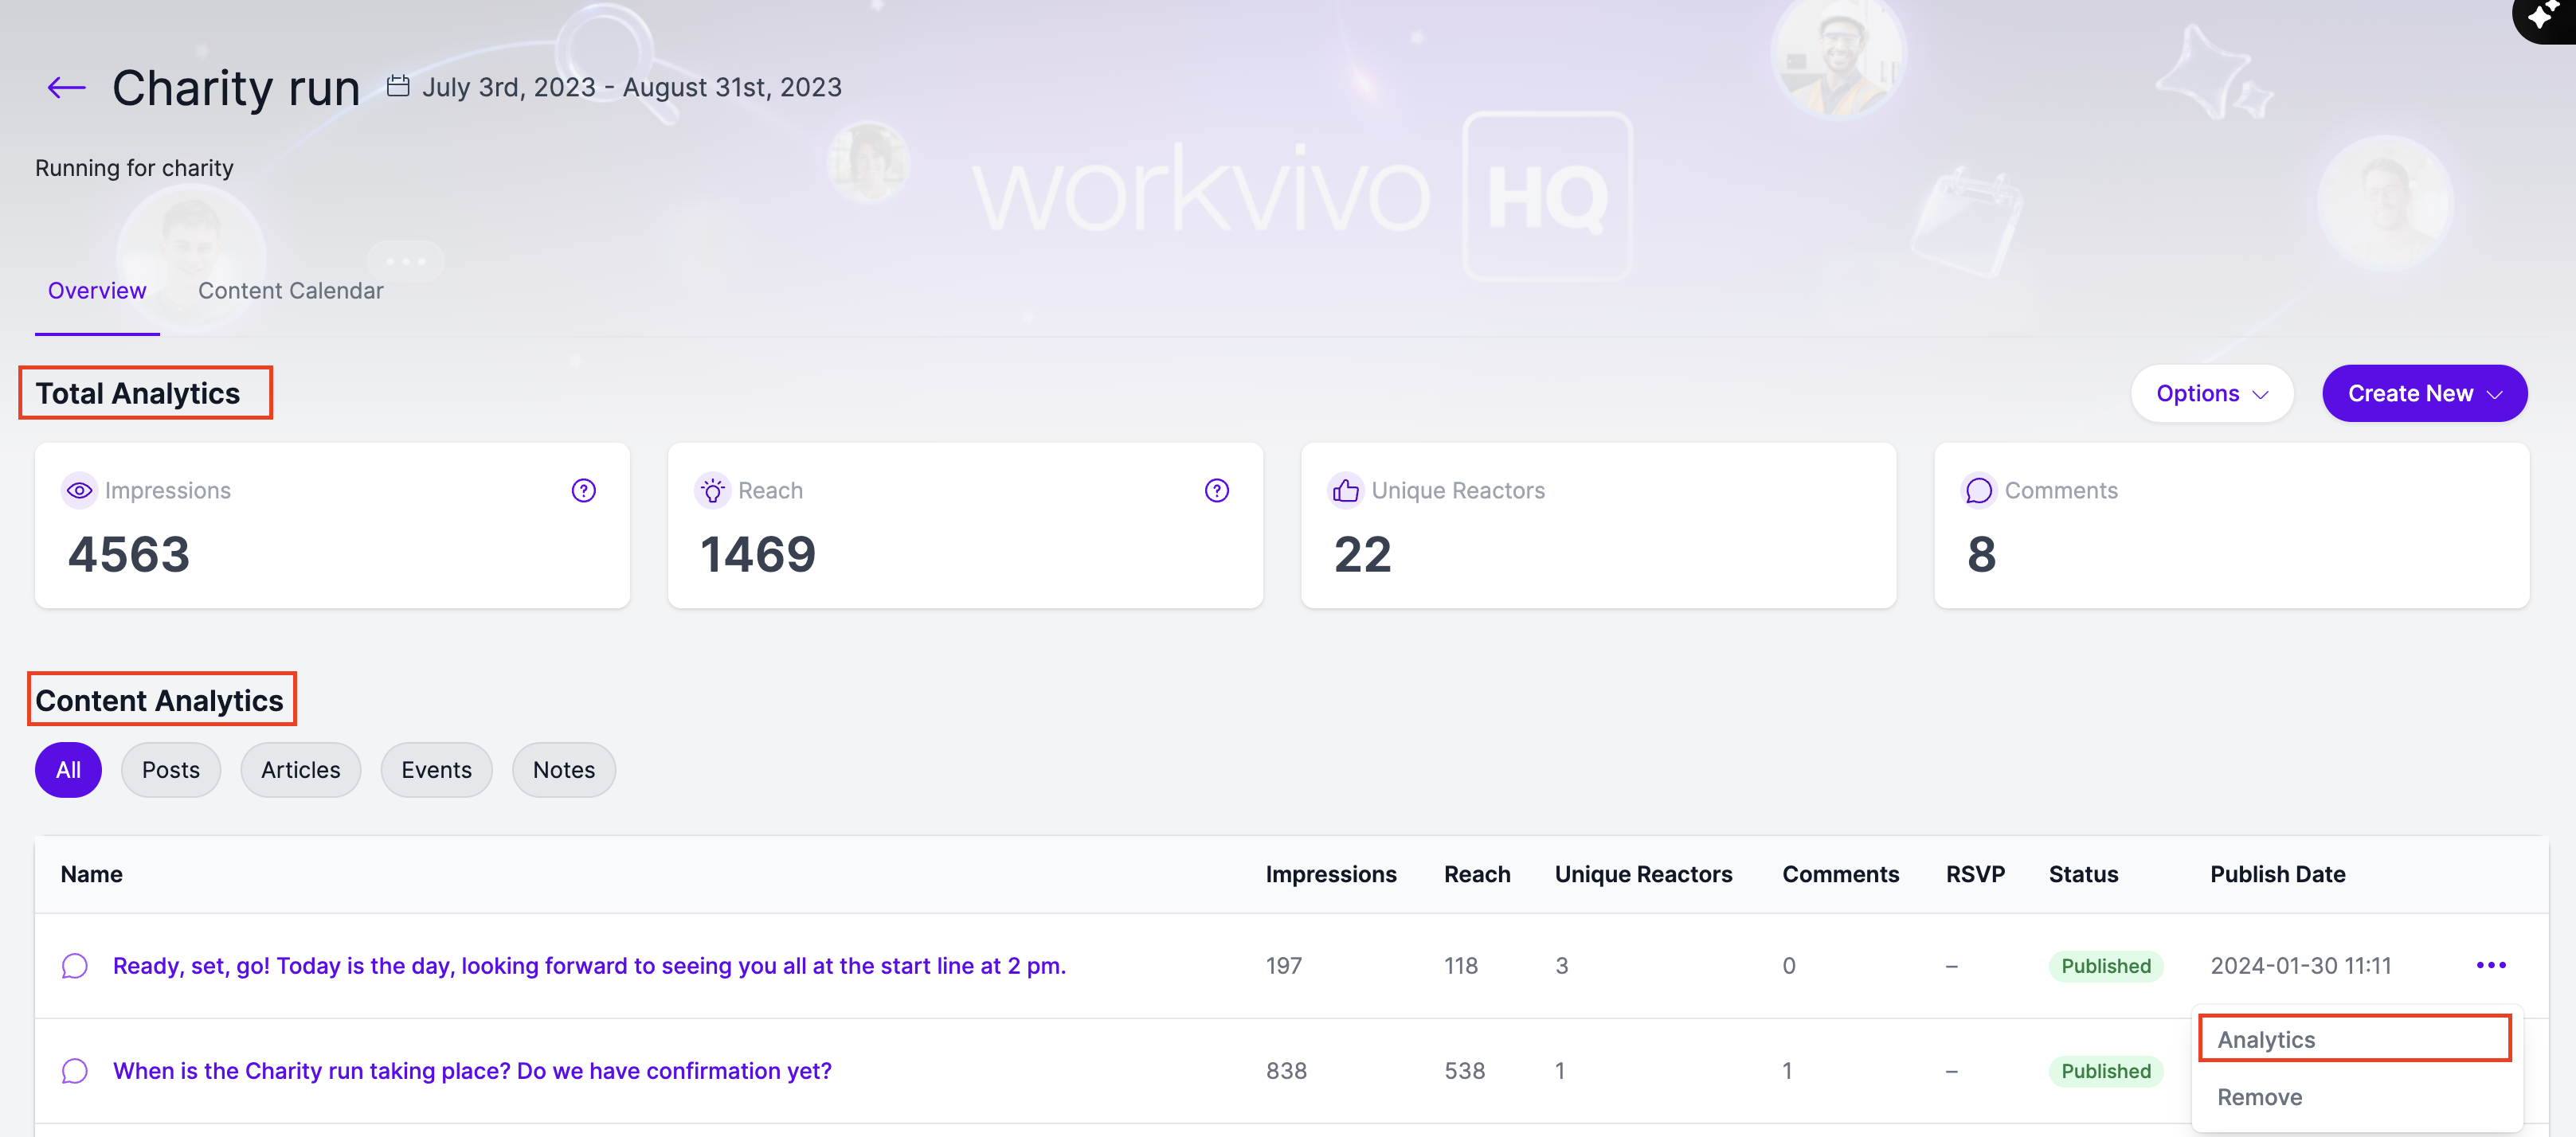The height and width of the screenshot is (1137, 2576).
Task: Click the impressions value 838
Action: (1286, 1071)
